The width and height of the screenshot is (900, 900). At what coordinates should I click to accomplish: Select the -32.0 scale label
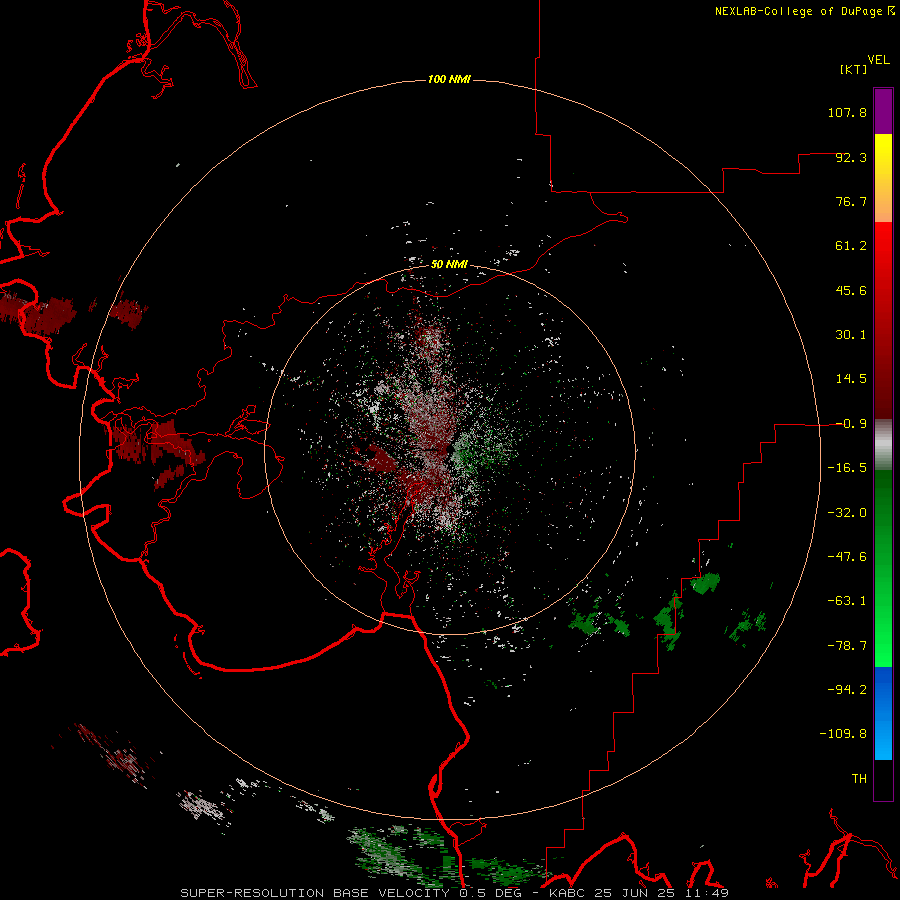(847, 513)
